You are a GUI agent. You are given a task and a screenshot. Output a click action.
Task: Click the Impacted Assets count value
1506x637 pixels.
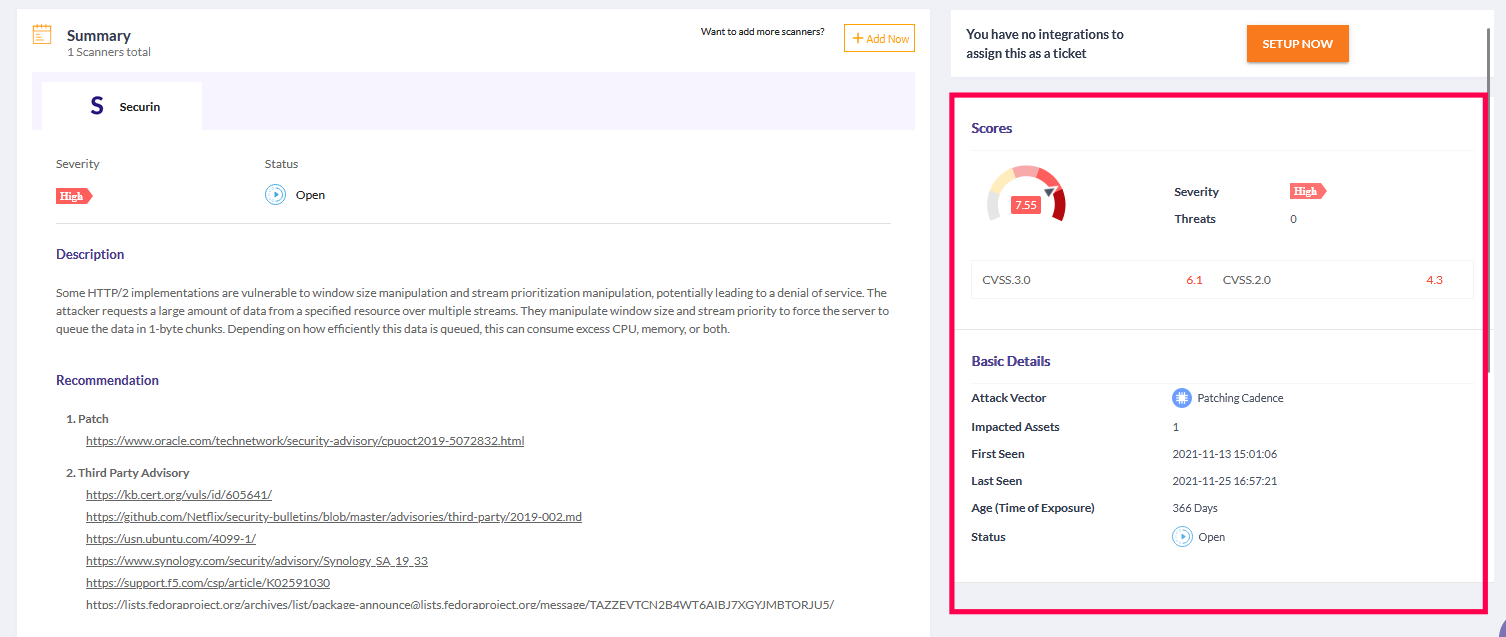point(1176,427)
